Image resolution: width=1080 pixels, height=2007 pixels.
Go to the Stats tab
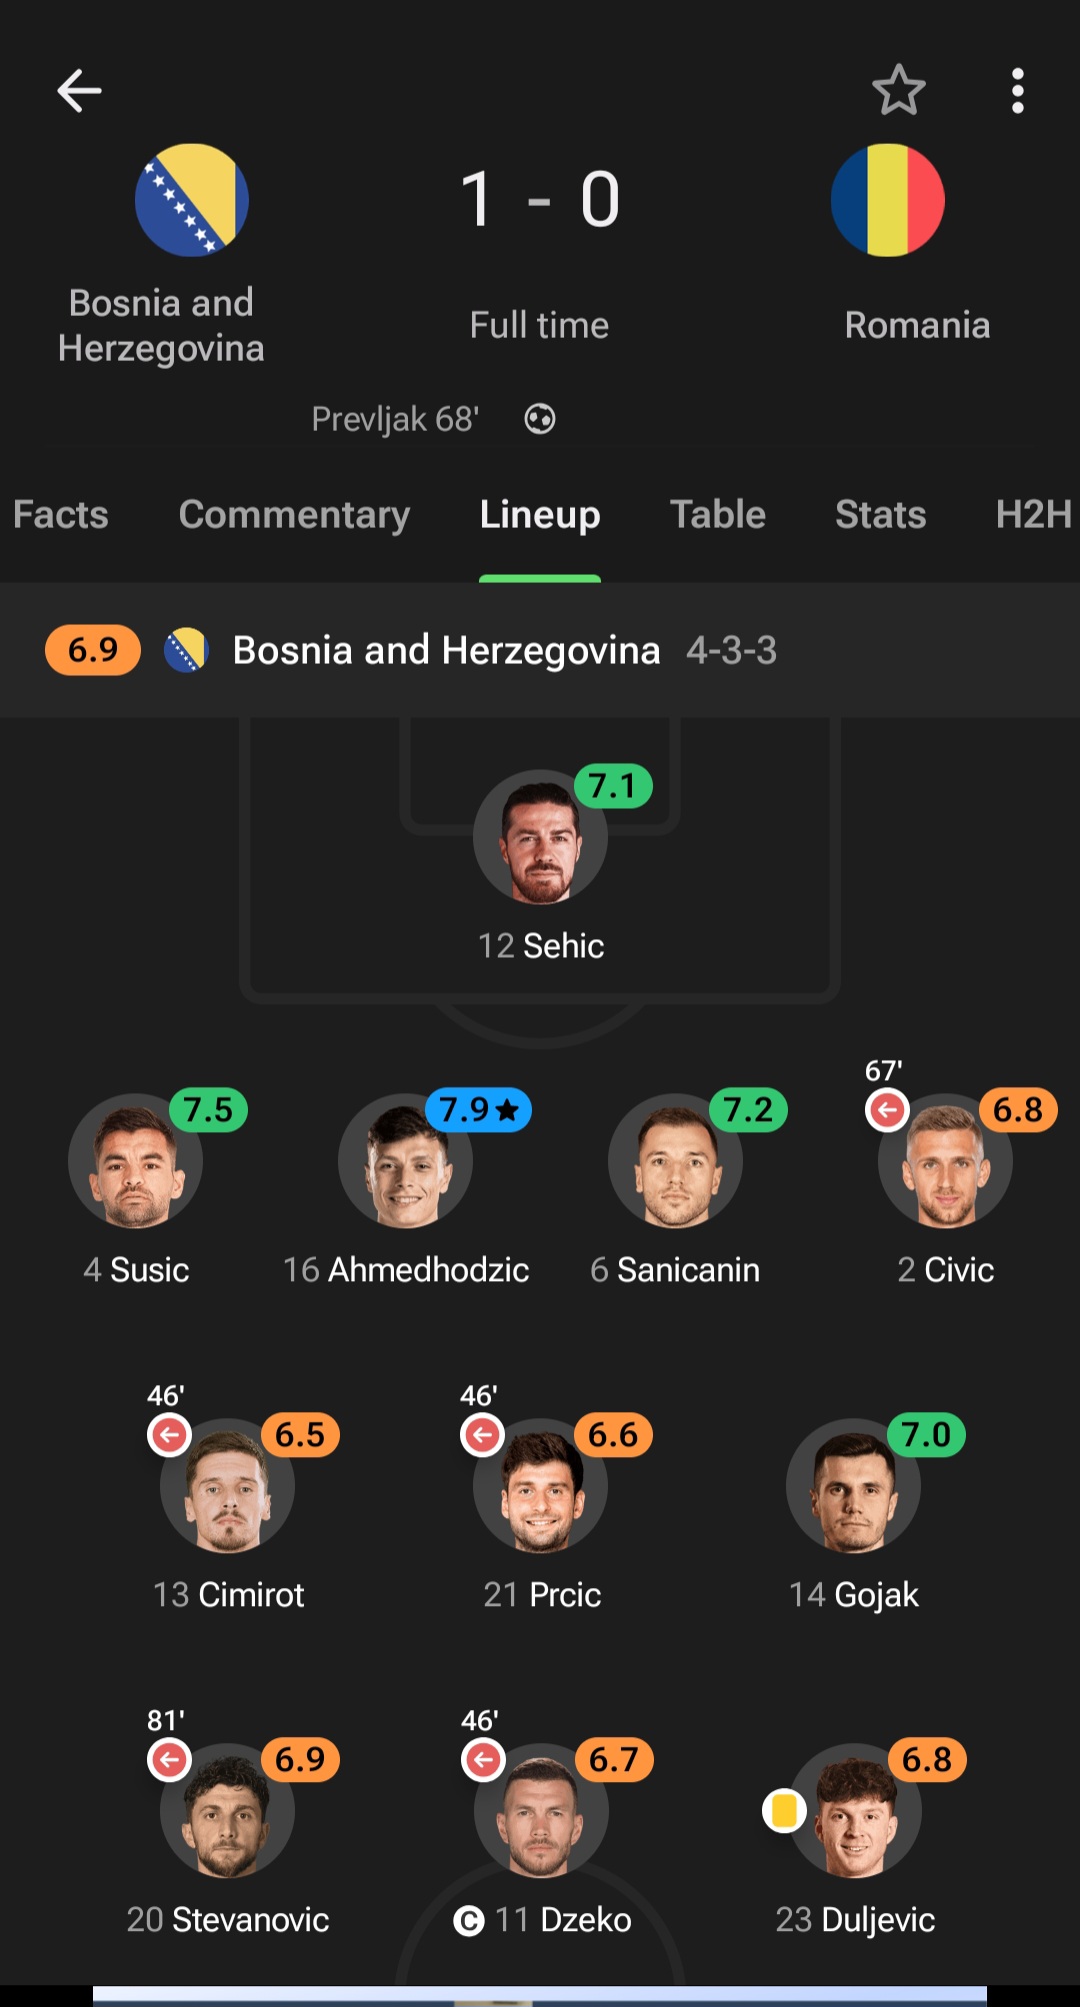tap(880, 515)
